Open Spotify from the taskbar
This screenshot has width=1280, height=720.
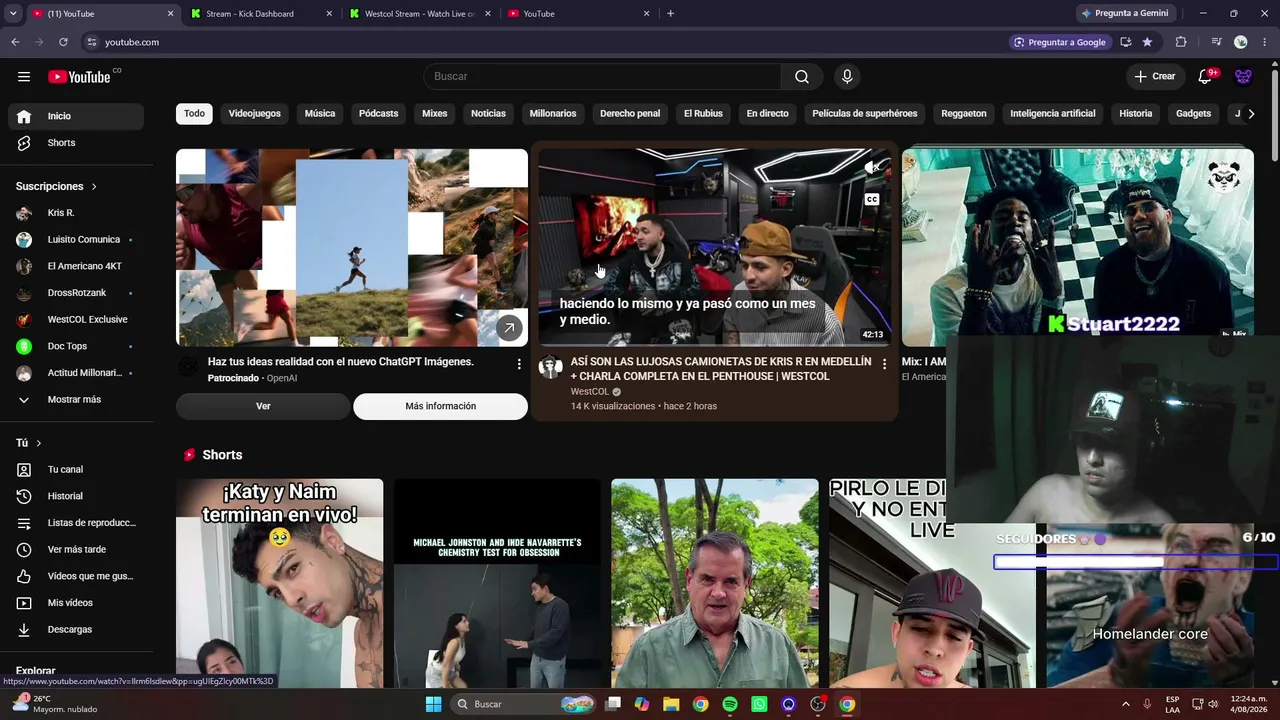730,704
